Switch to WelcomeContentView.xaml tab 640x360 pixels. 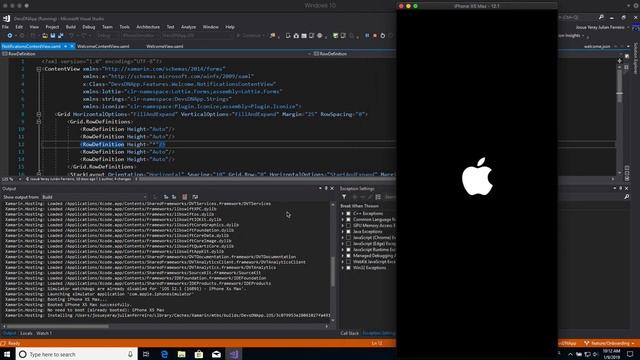tap(103, 46)
